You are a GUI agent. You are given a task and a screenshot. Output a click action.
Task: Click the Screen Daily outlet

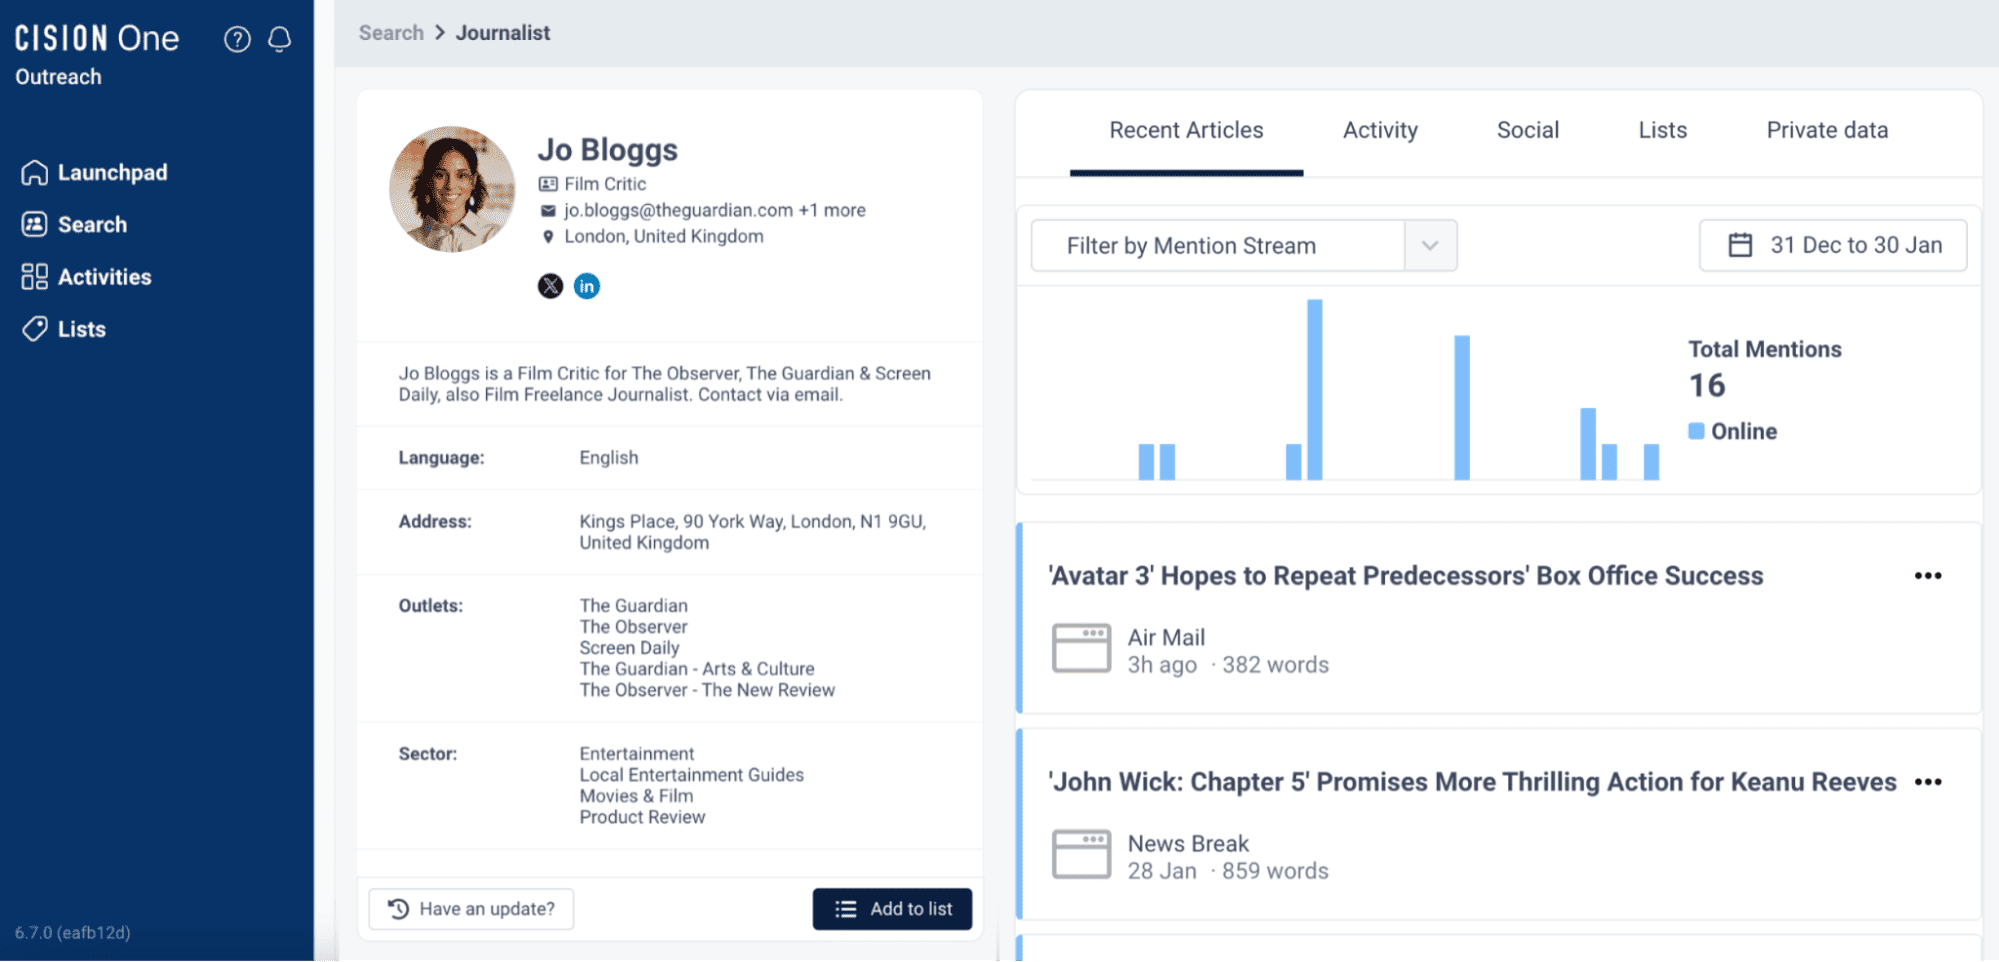tap(629, 648)
